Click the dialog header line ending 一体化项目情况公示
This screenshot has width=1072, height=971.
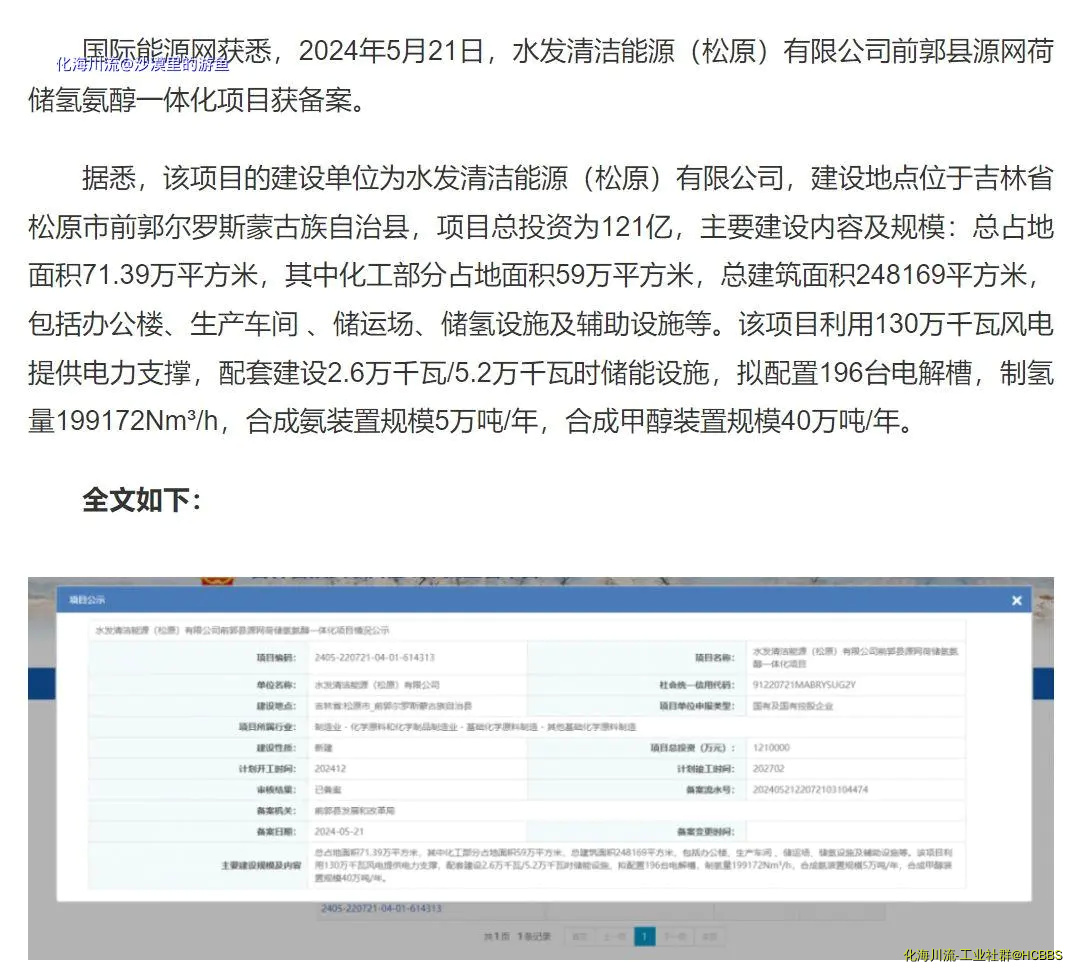pos(242,630)
